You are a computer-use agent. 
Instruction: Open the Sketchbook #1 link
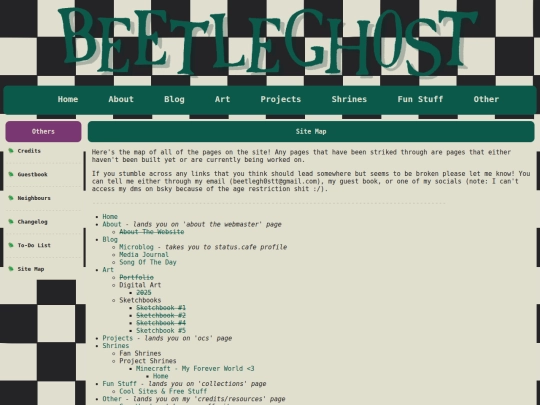[x=161, y=308]
